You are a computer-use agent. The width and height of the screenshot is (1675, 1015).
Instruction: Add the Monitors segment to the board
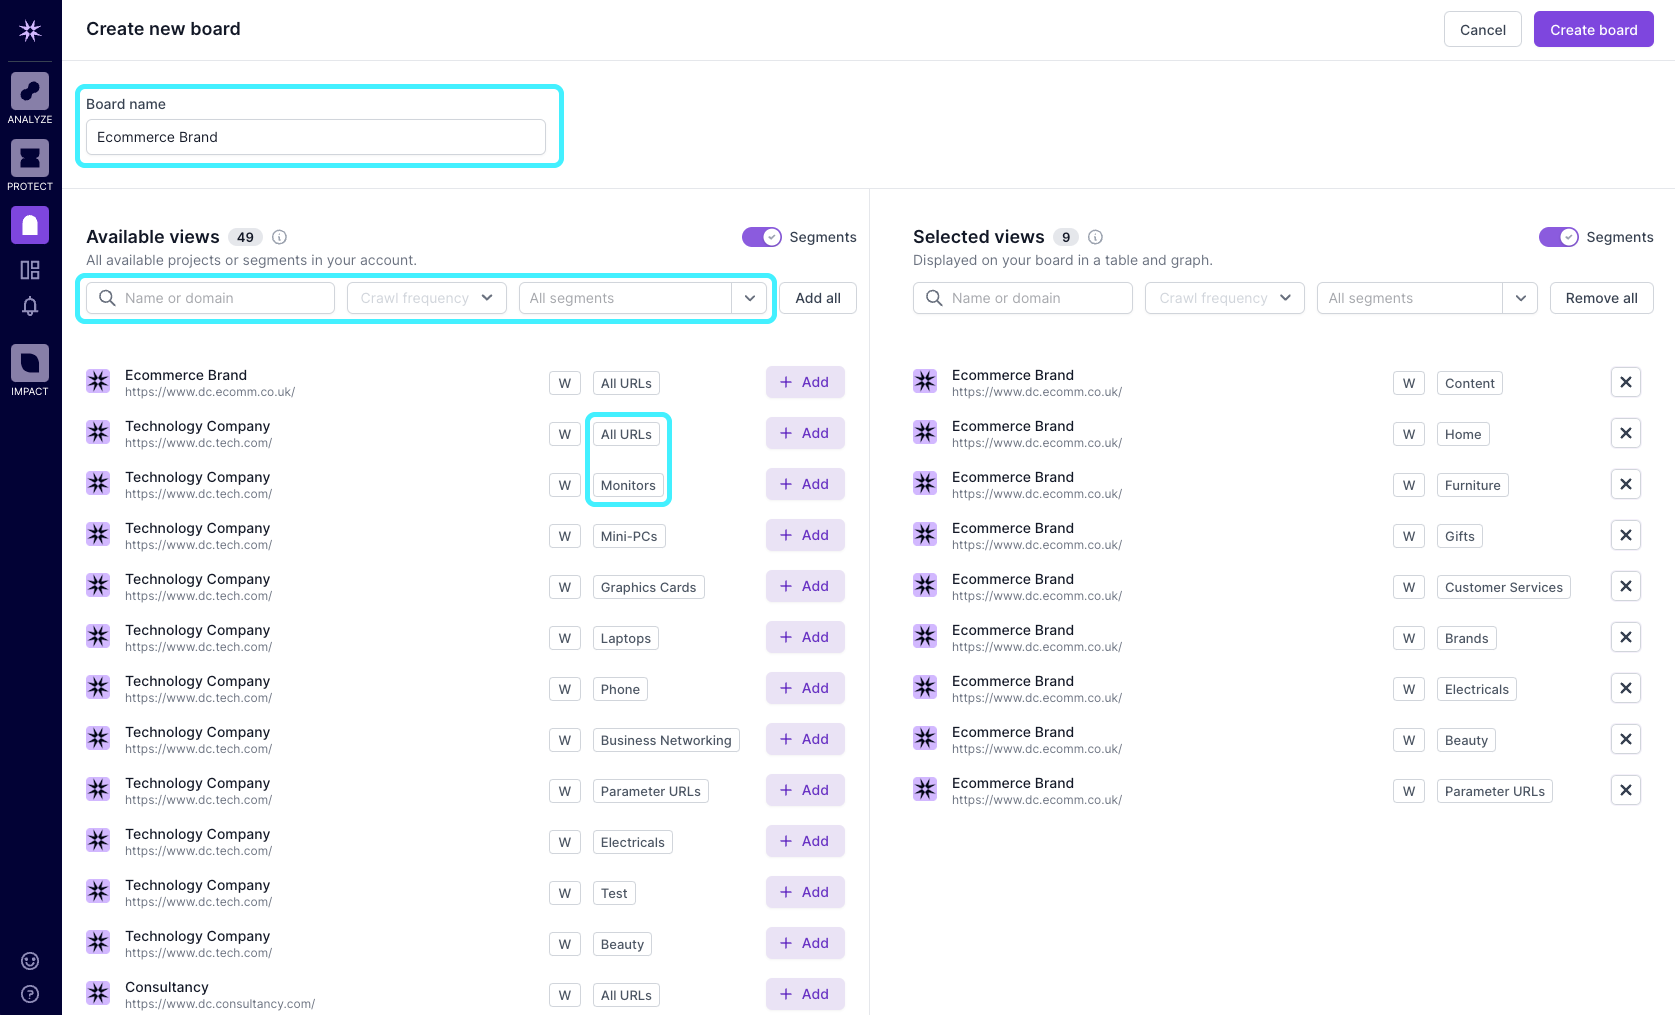[804, 484]
